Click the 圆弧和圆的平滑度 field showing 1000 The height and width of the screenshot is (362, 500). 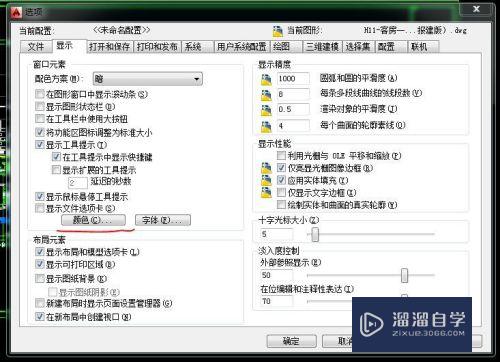click(x=293, y=79)
